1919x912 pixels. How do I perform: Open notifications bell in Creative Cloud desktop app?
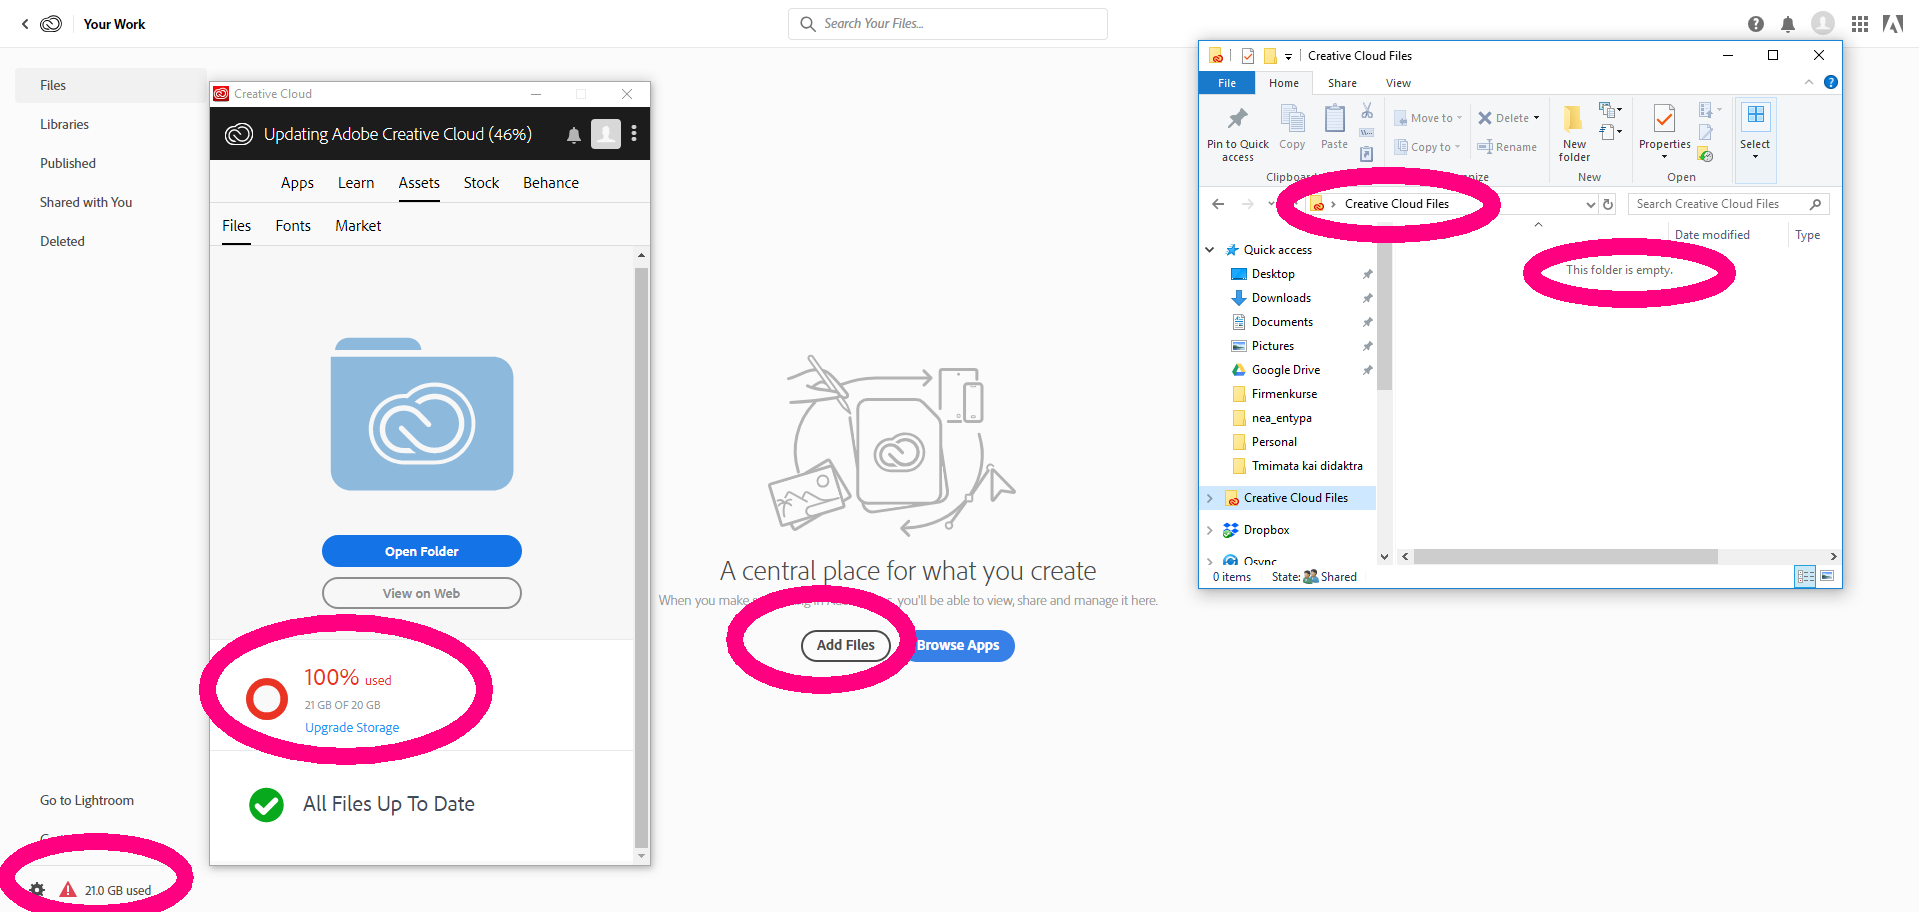[574, 135]
